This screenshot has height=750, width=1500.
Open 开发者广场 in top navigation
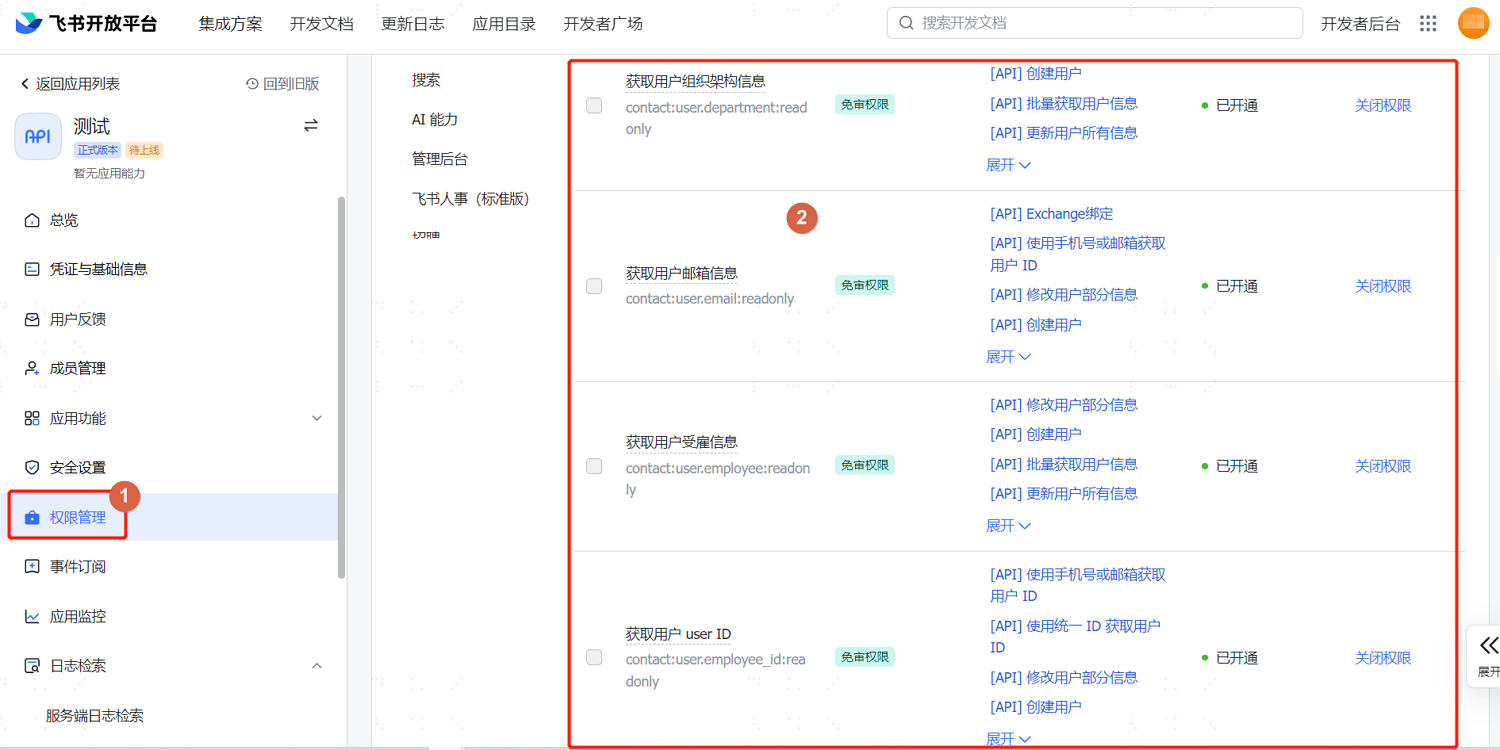pyautogui.click(x=603, y=24)
